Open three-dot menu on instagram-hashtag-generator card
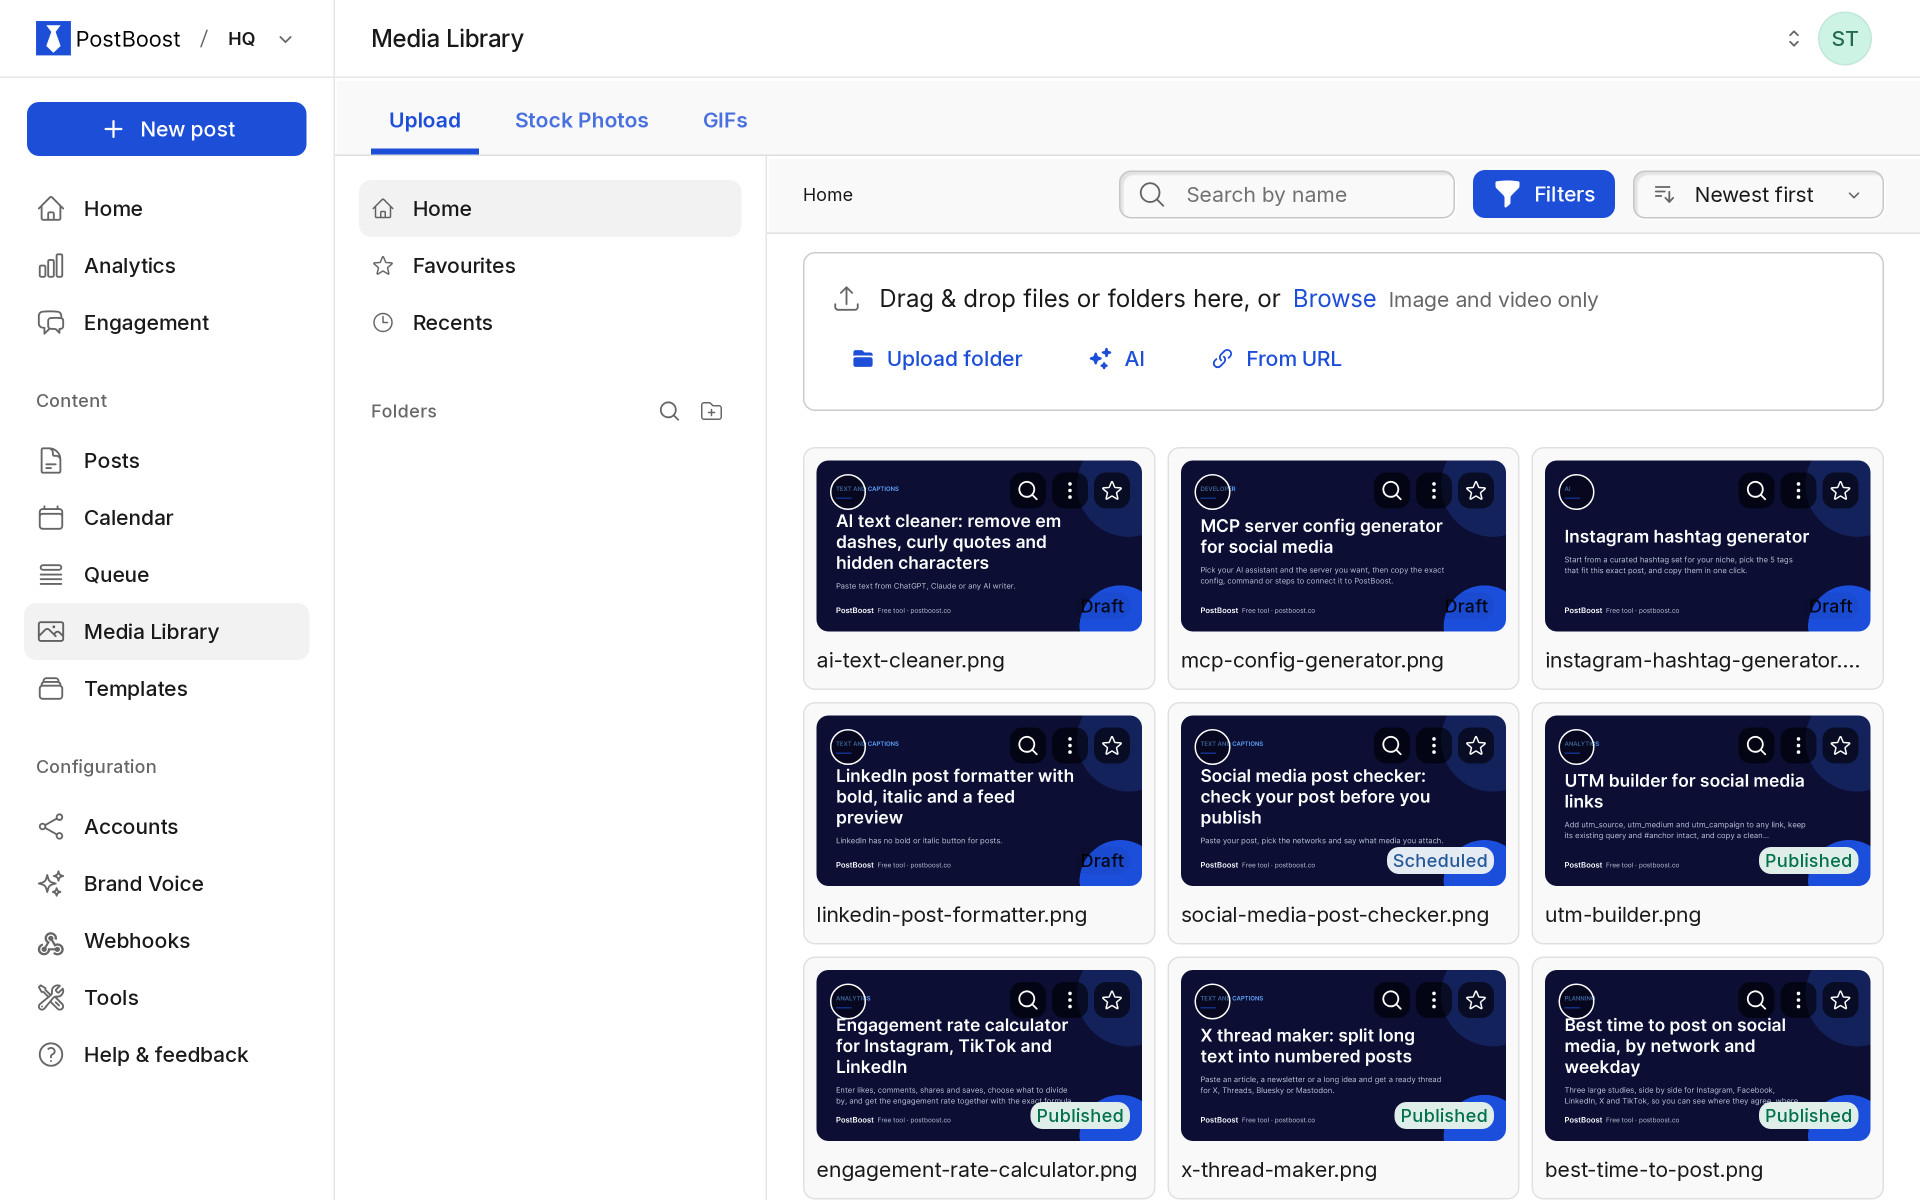This screenshot has height=1200, width=1920. tap(1797, 490)
